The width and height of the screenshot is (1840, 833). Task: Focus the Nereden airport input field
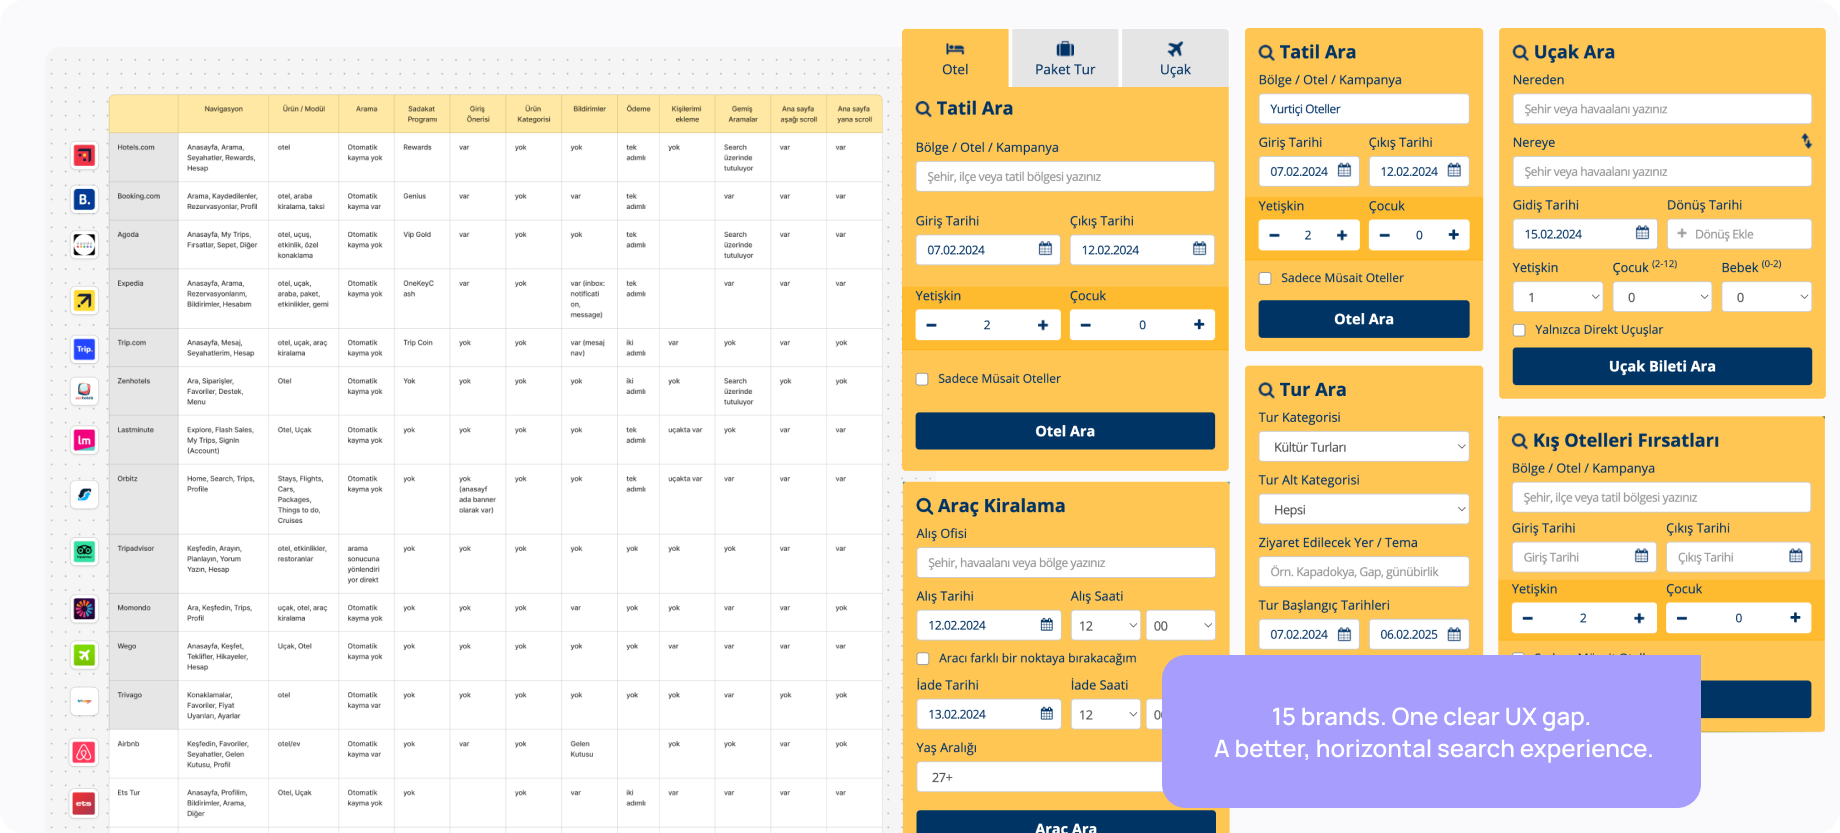(x=1662, y=109)
